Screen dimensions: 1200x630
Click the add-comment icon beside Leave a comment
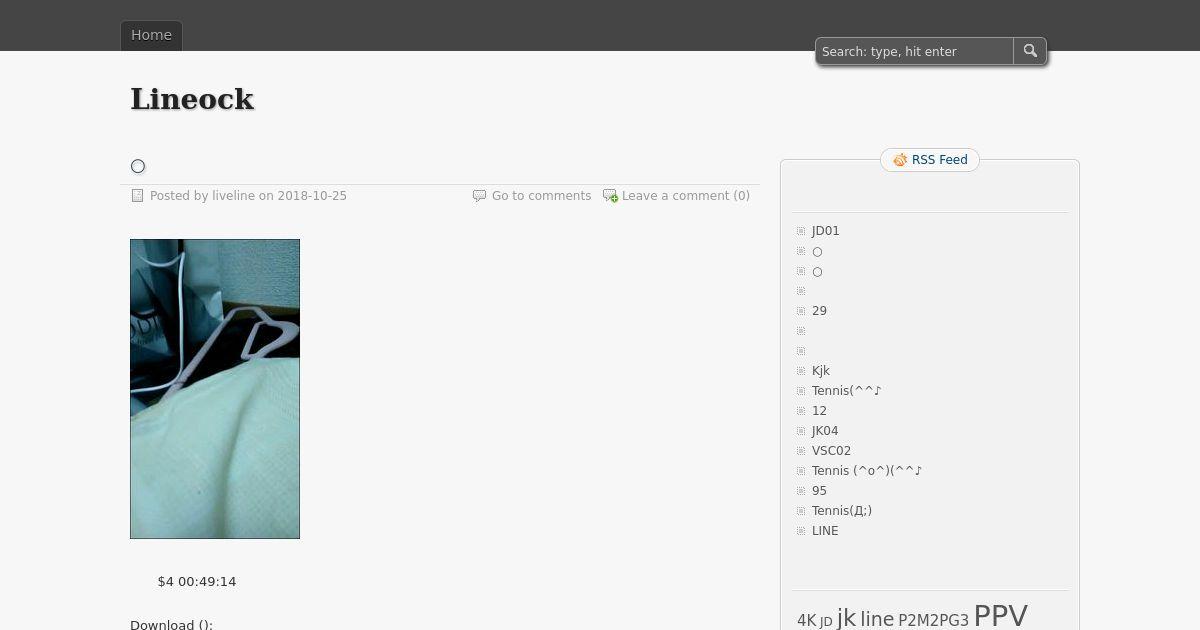(x=610, y=196)
